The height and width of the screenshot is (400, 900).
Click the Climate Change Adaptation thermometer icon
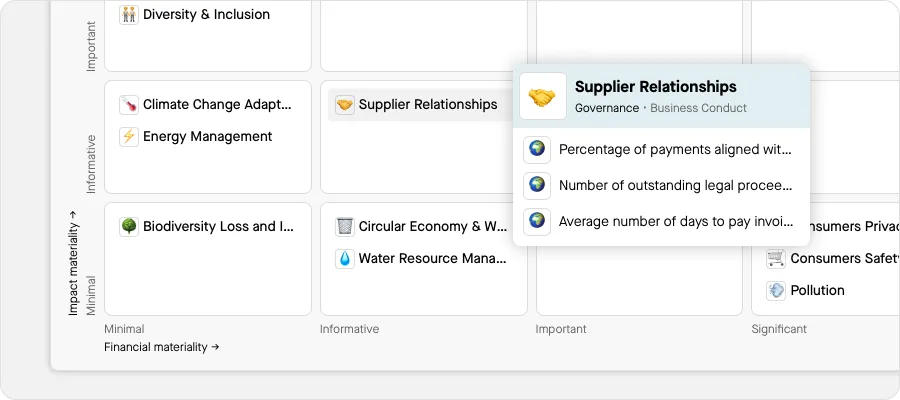(x=129, y=105)
